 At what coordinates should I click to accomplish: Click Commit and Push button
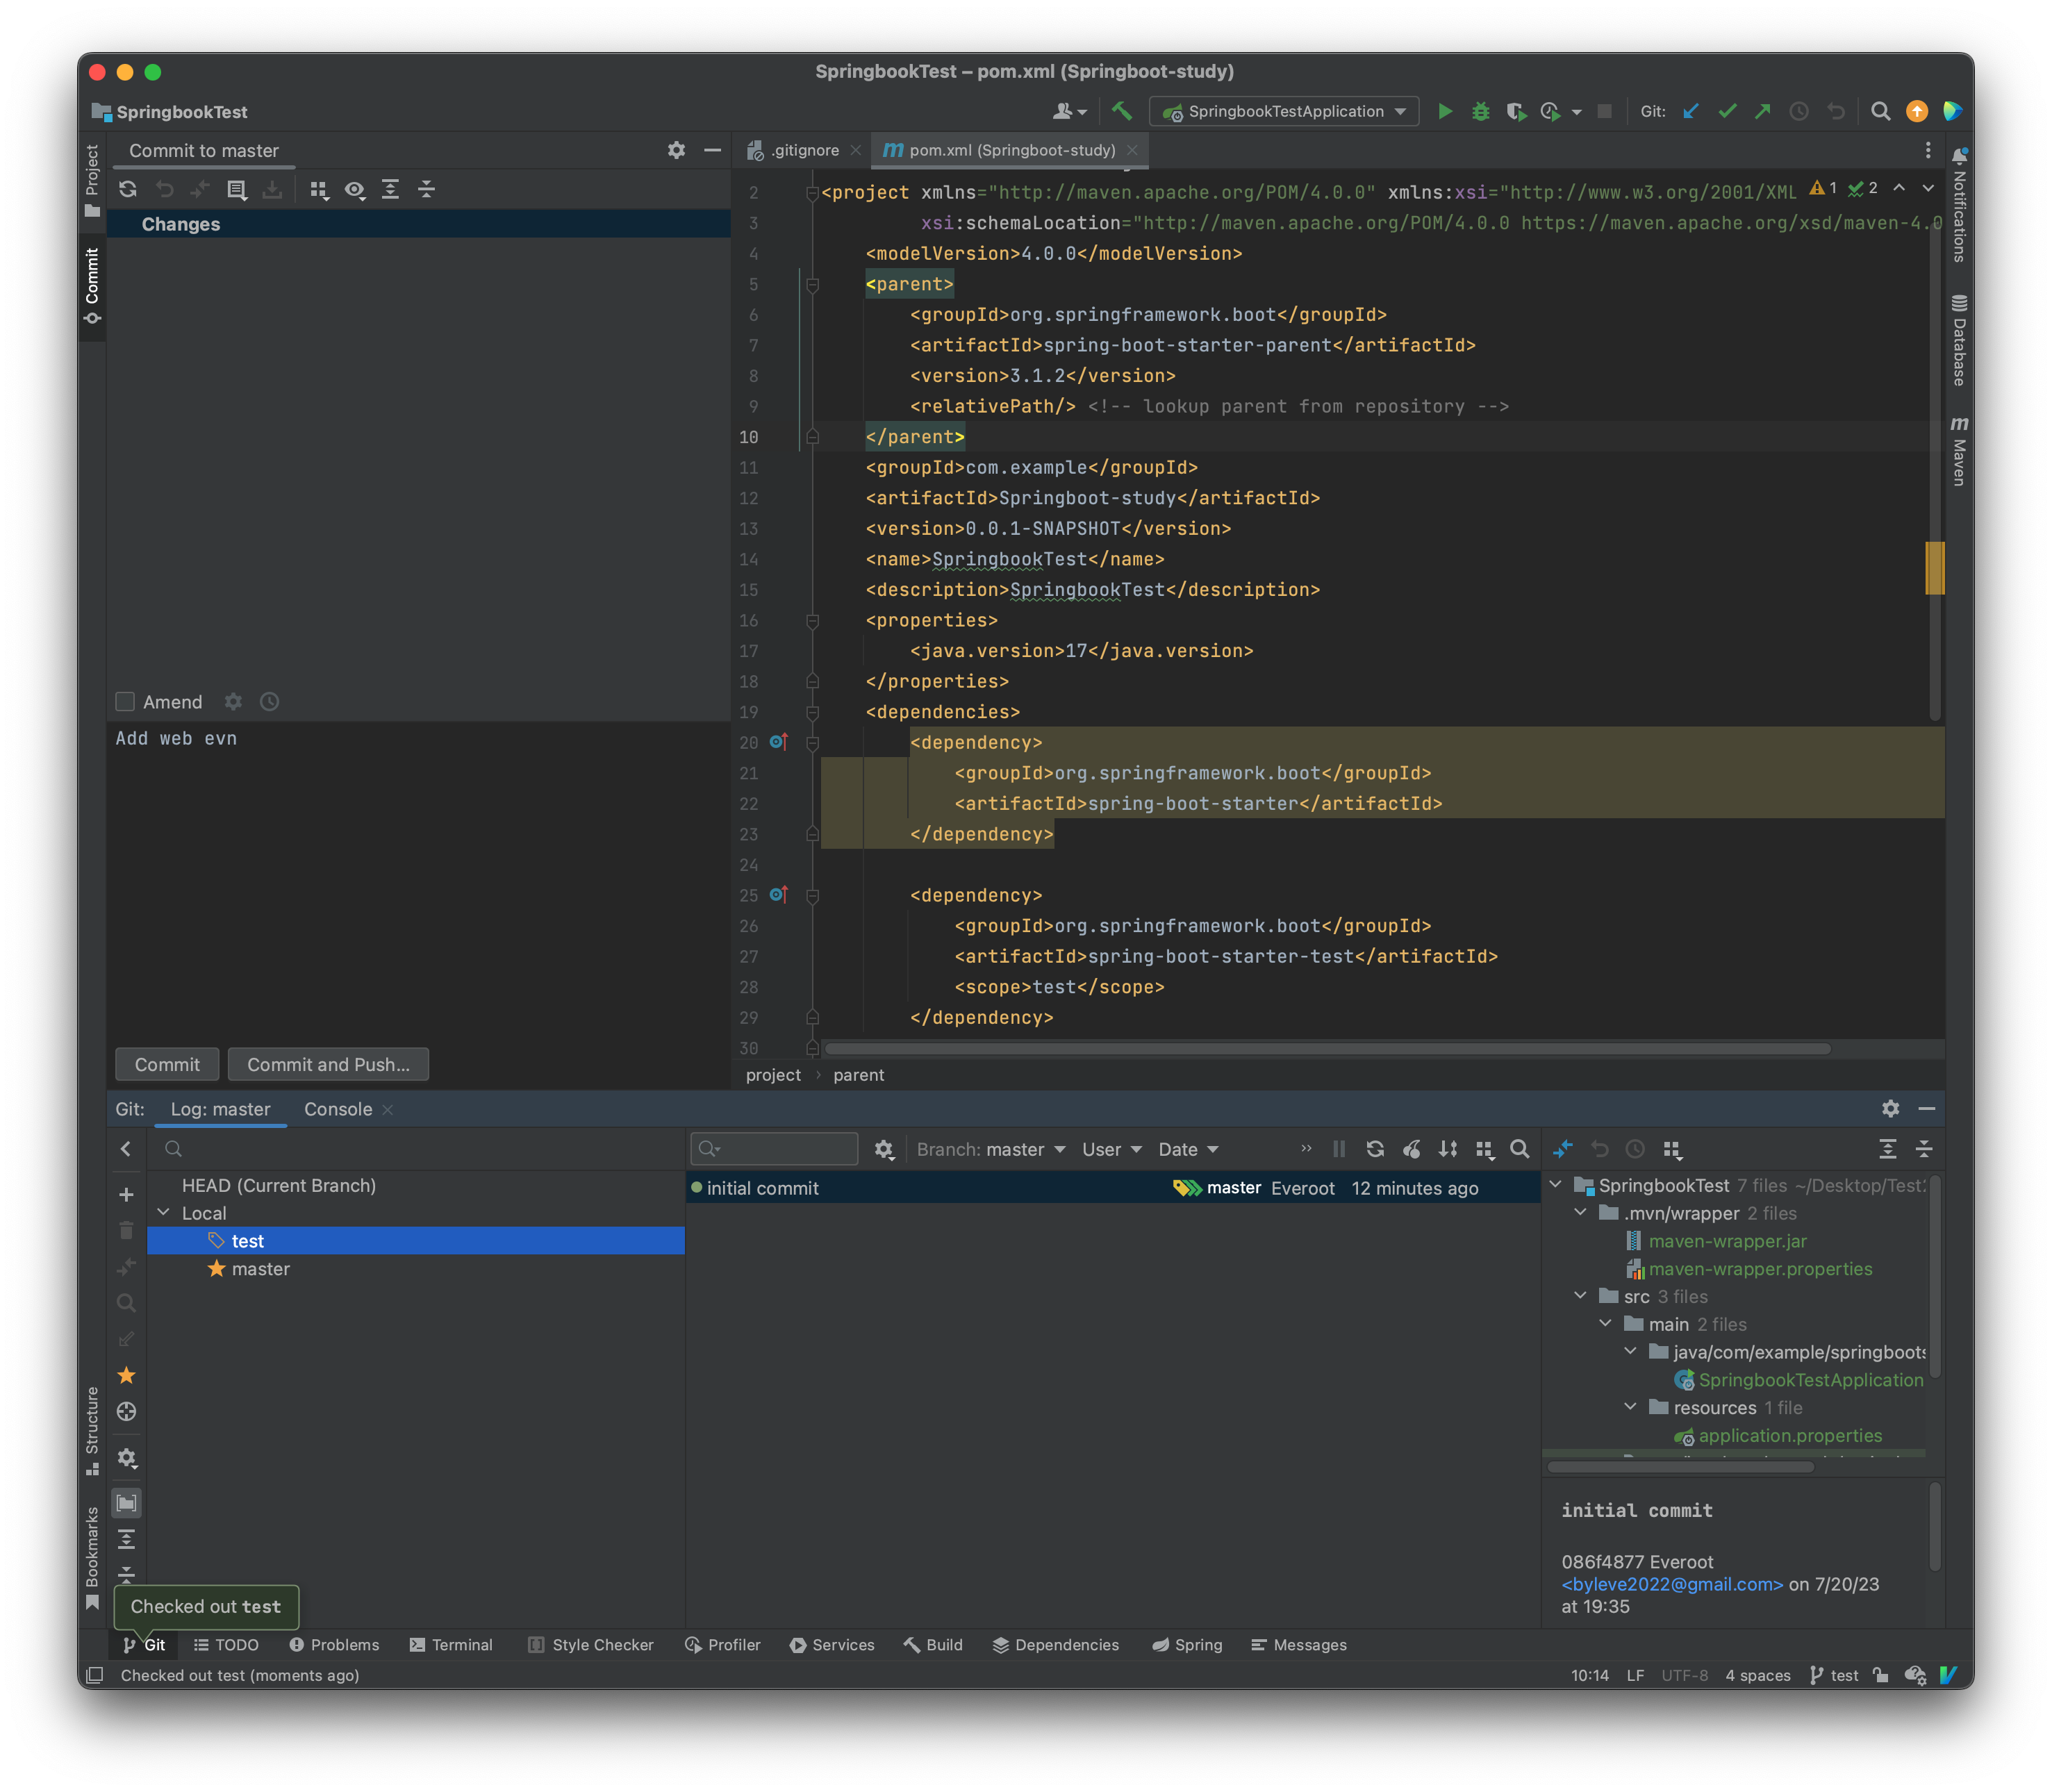point(328,1064)
